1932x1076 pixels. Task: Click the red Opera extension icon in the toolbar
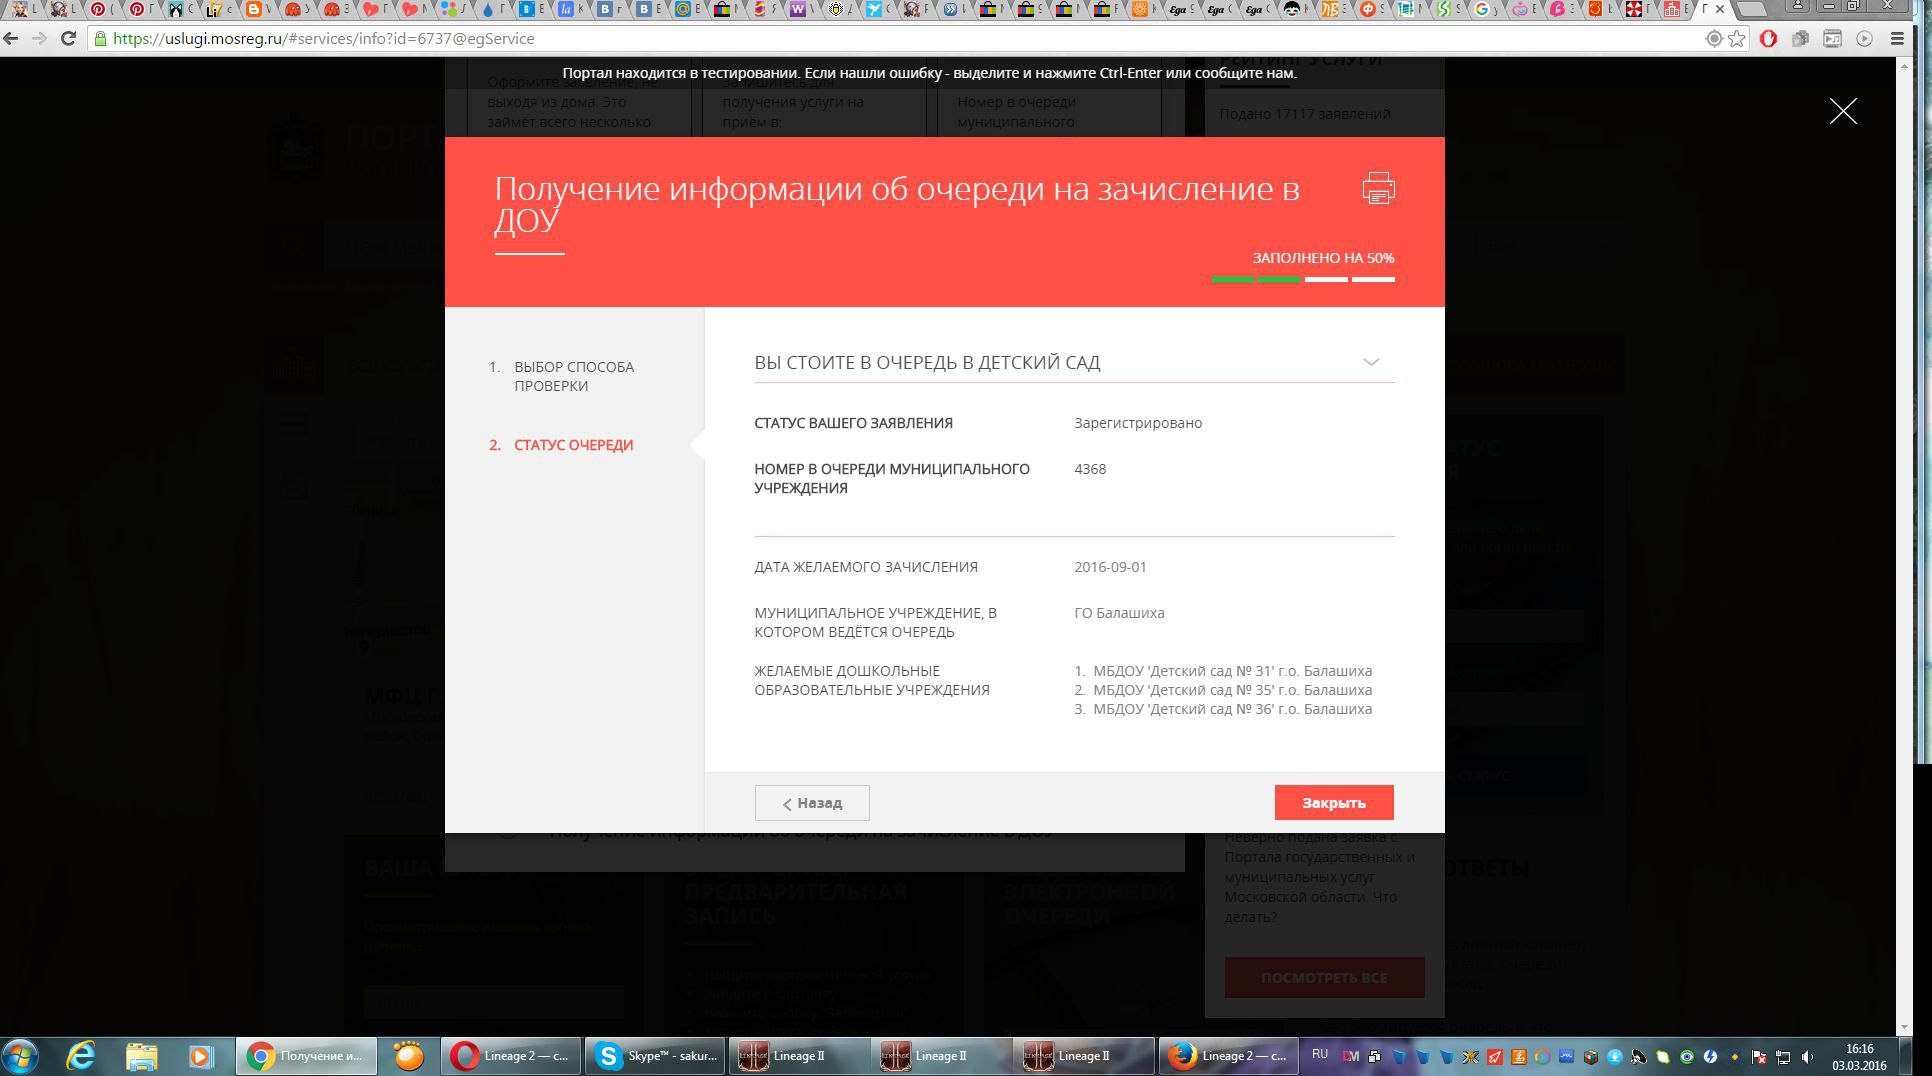coord(1768,39)
